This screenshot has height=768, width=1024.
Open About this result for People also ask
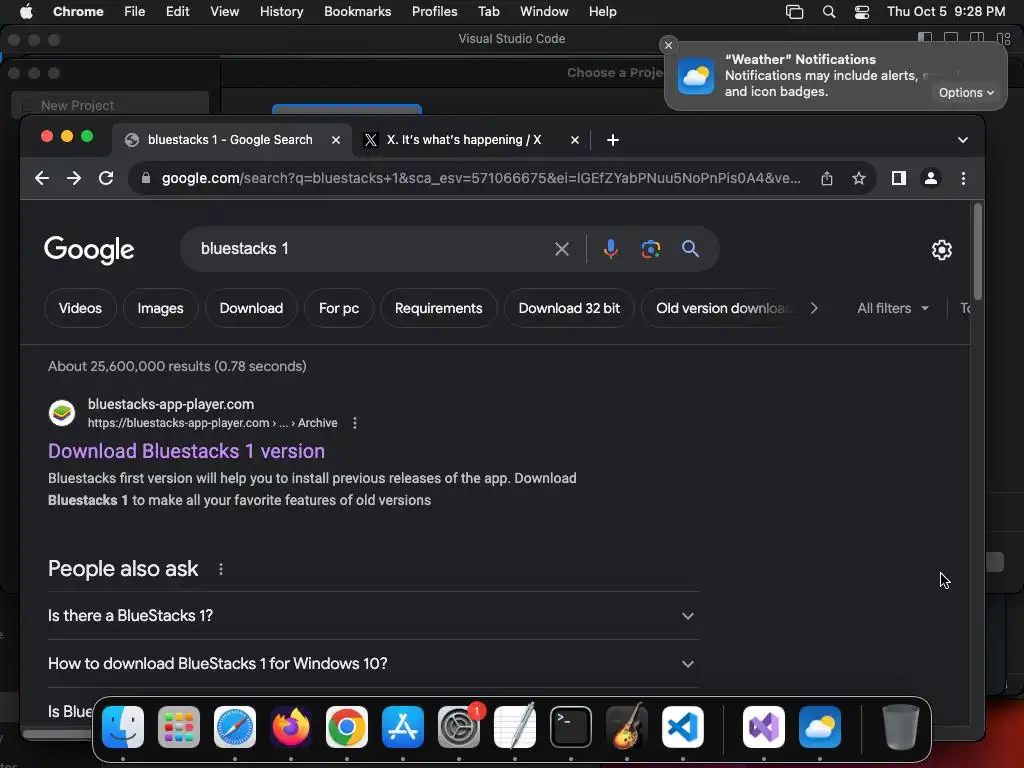[221, 569]
